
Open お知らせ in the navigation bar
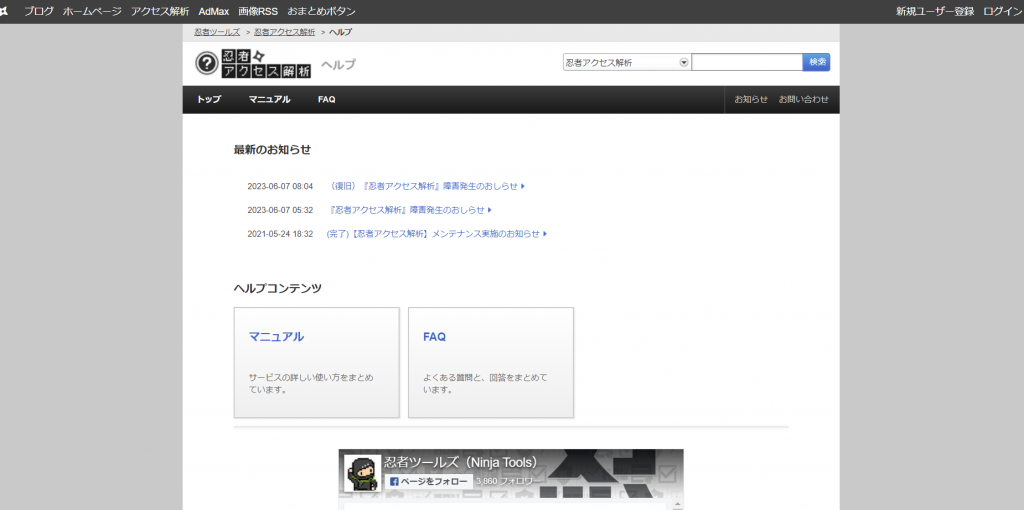click(x=751, y=100)
